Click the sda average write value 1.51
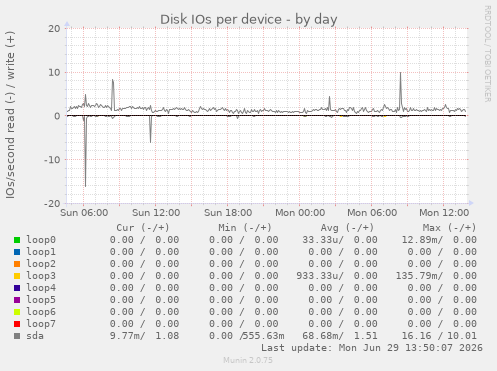 point(366,336)
